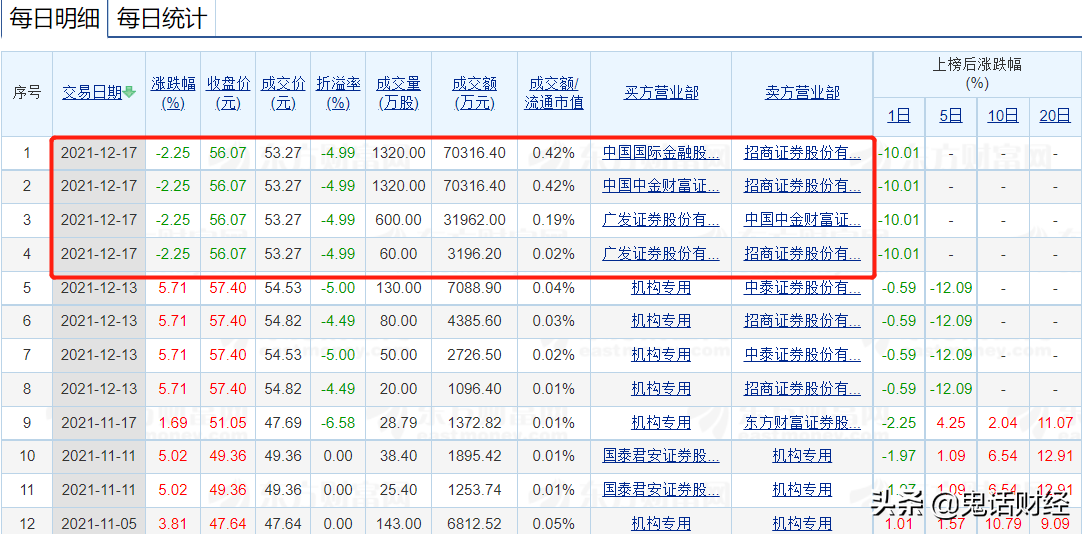Select date 2021-11-17 in row 9
1086x534 pixels.
tap(99, 422)
